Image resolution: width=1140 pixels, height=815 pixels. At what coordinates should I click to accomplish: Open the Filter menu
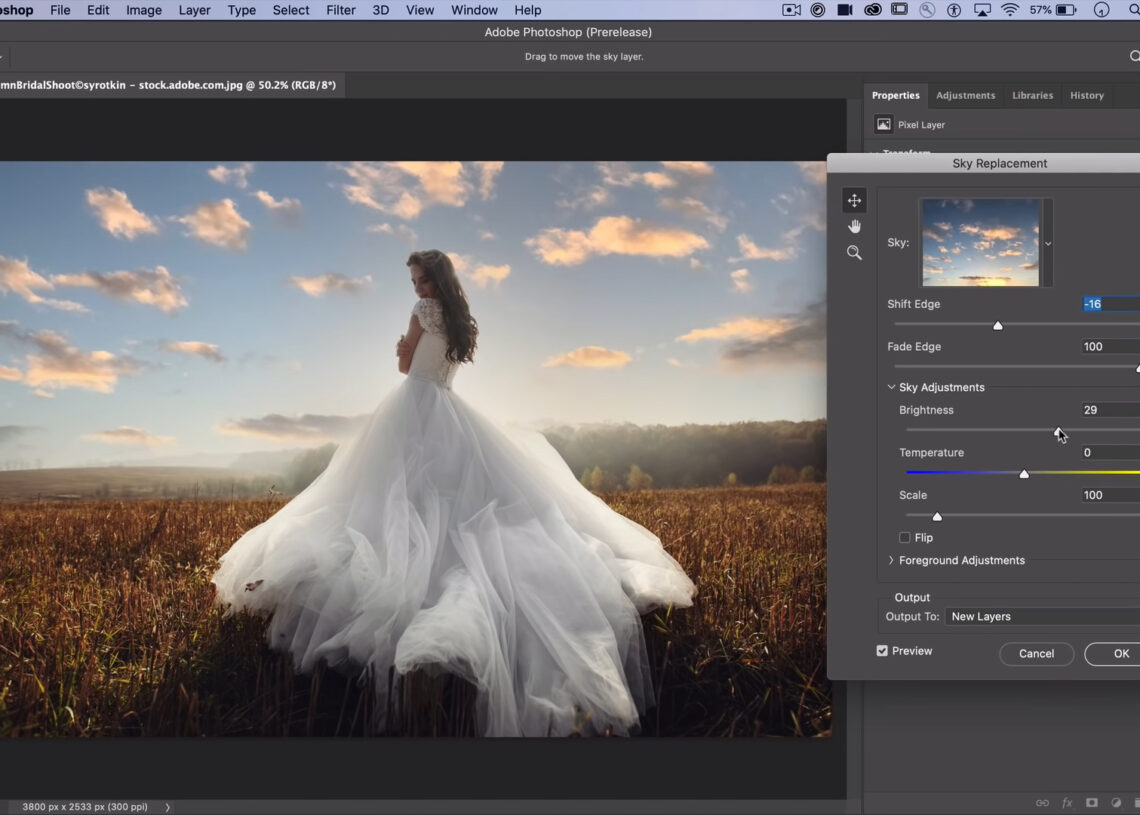[x=340, y=10]
